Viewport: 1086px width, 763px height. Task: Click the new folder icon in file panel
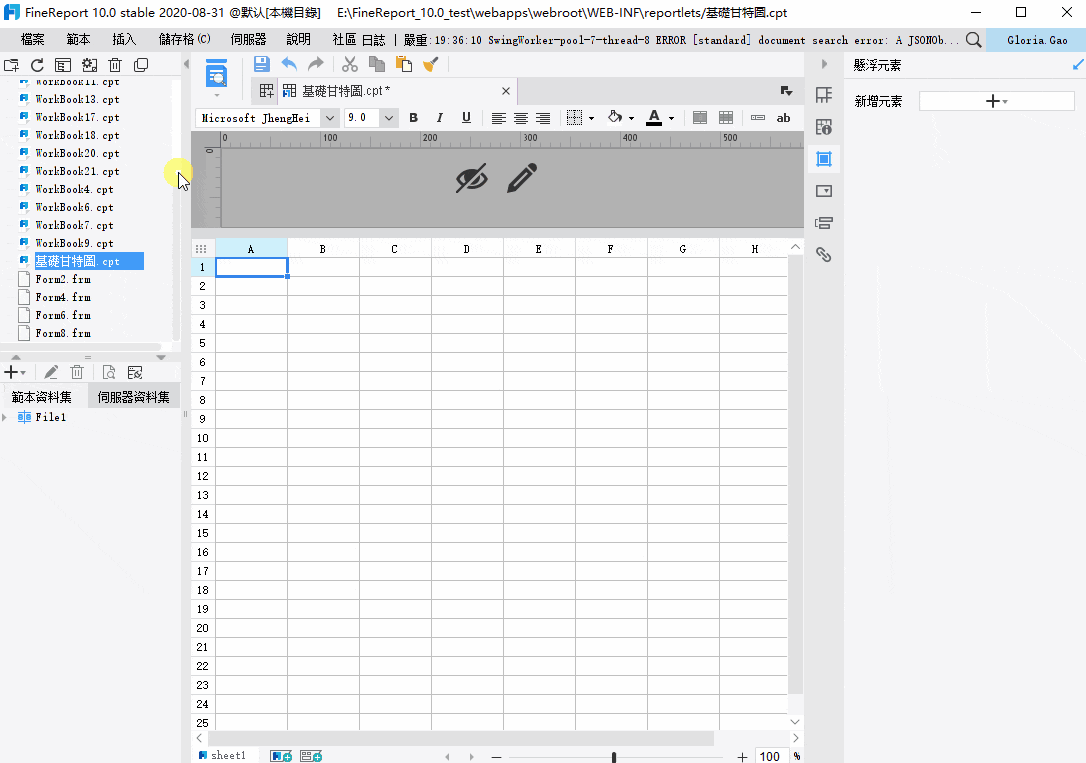pos(12,65)
